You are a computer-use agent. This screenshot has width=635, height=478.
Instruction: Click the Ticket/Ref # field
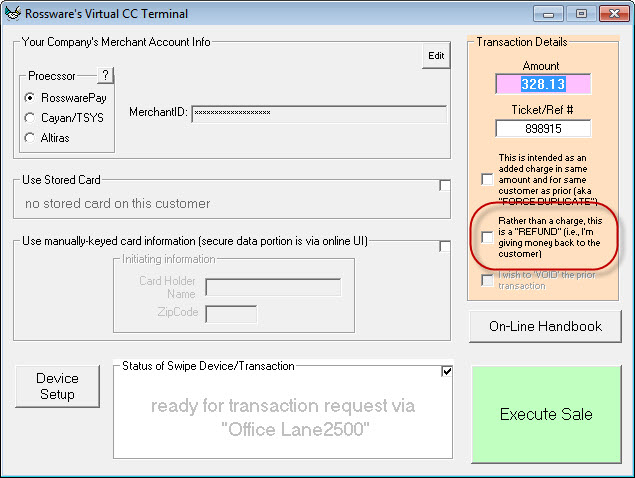[x=541, y=128]
